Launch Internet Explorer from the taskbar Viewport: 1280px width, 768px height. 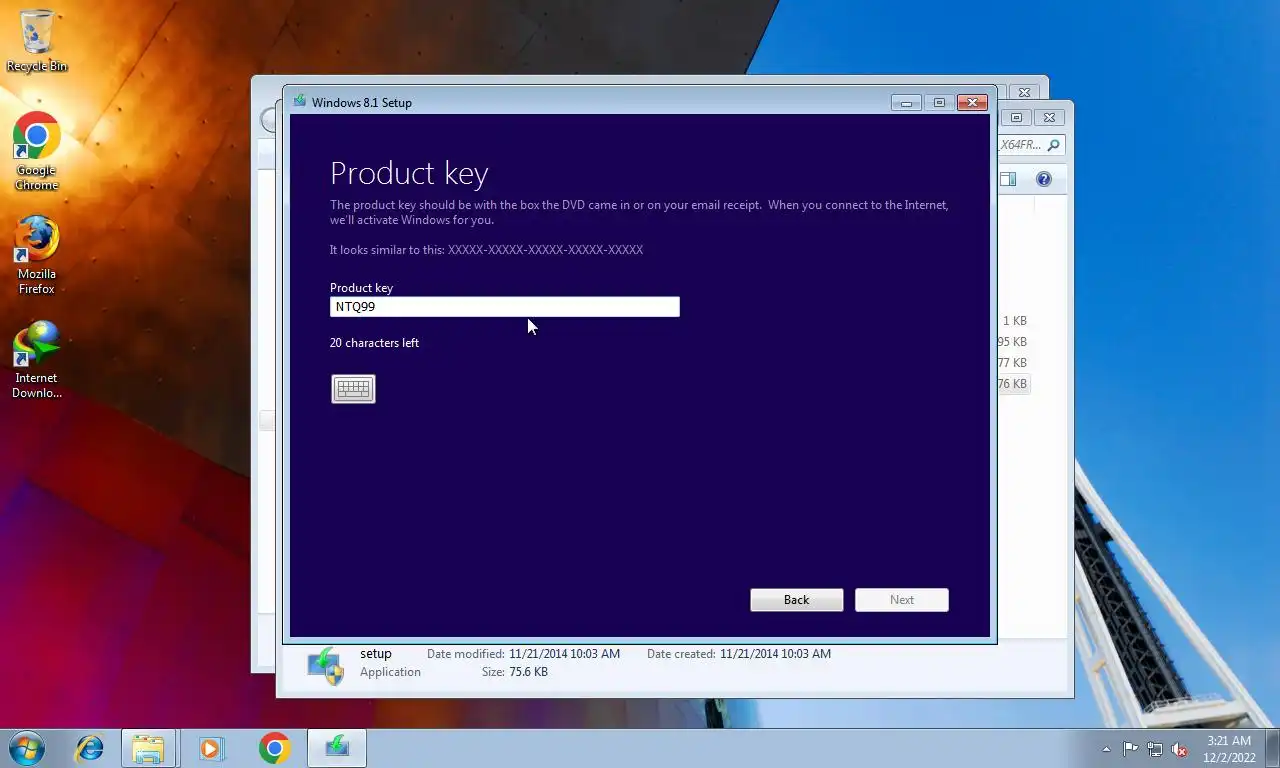point(90,748)
